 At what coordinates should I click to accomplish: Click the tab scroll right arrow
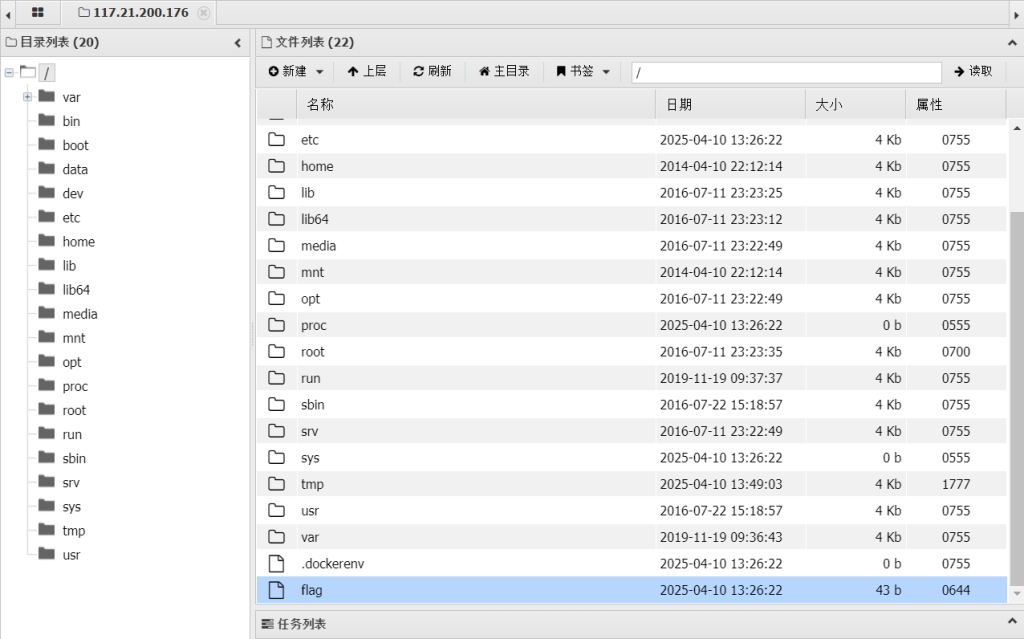pos(1016,13)
